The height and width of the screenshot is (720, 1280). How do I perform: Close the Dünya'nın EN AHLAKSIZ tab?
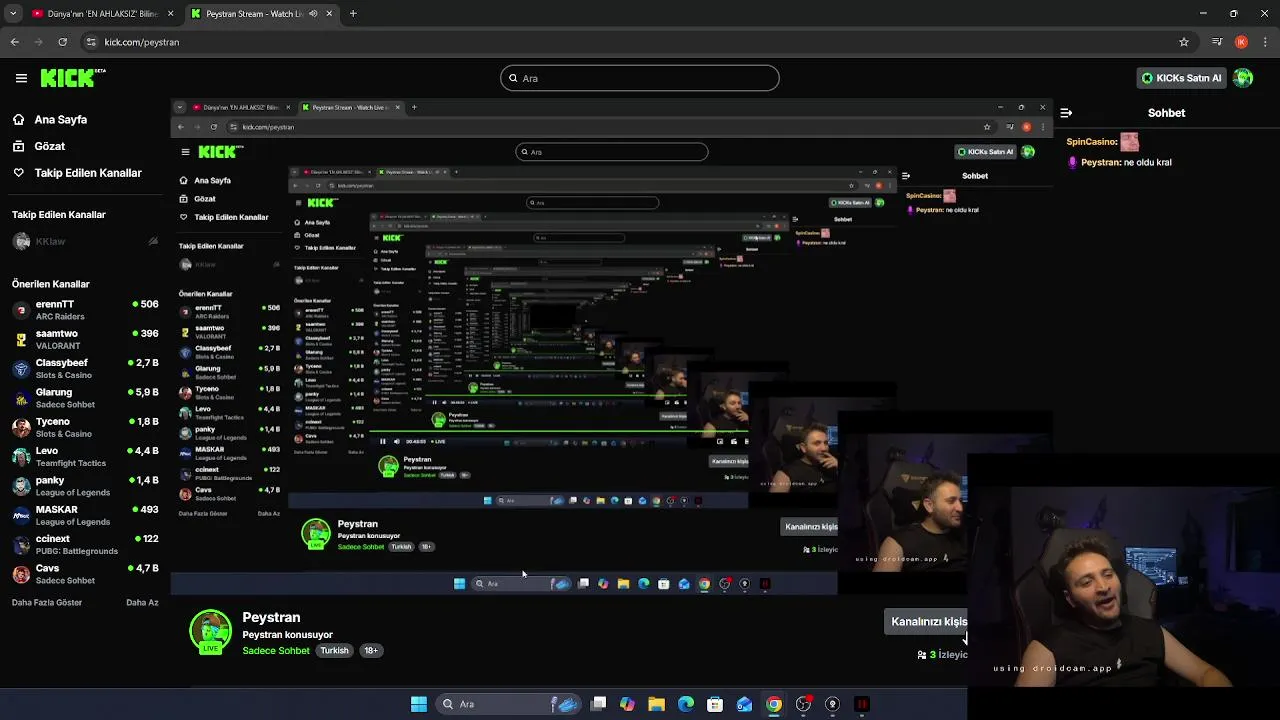click(x=170, y=14)
